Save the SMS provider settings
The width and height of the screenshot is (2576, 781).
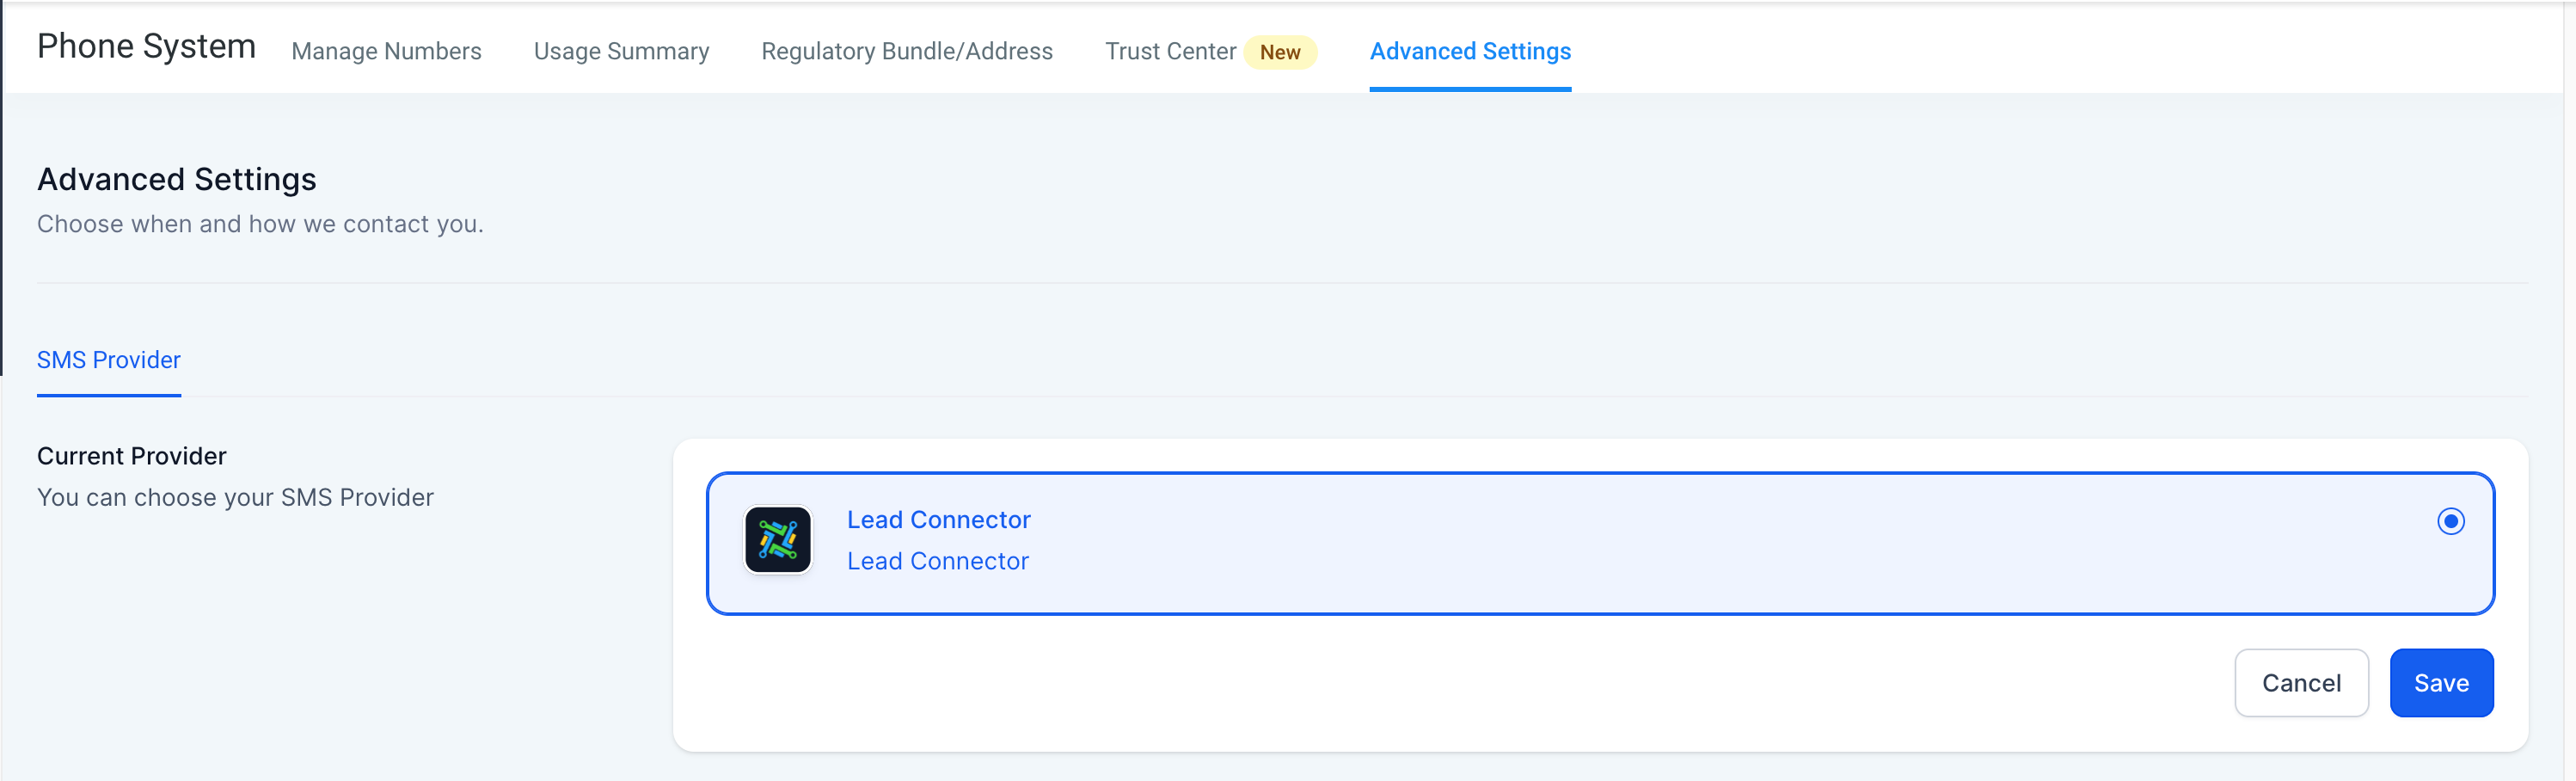tap(2440, 683)
